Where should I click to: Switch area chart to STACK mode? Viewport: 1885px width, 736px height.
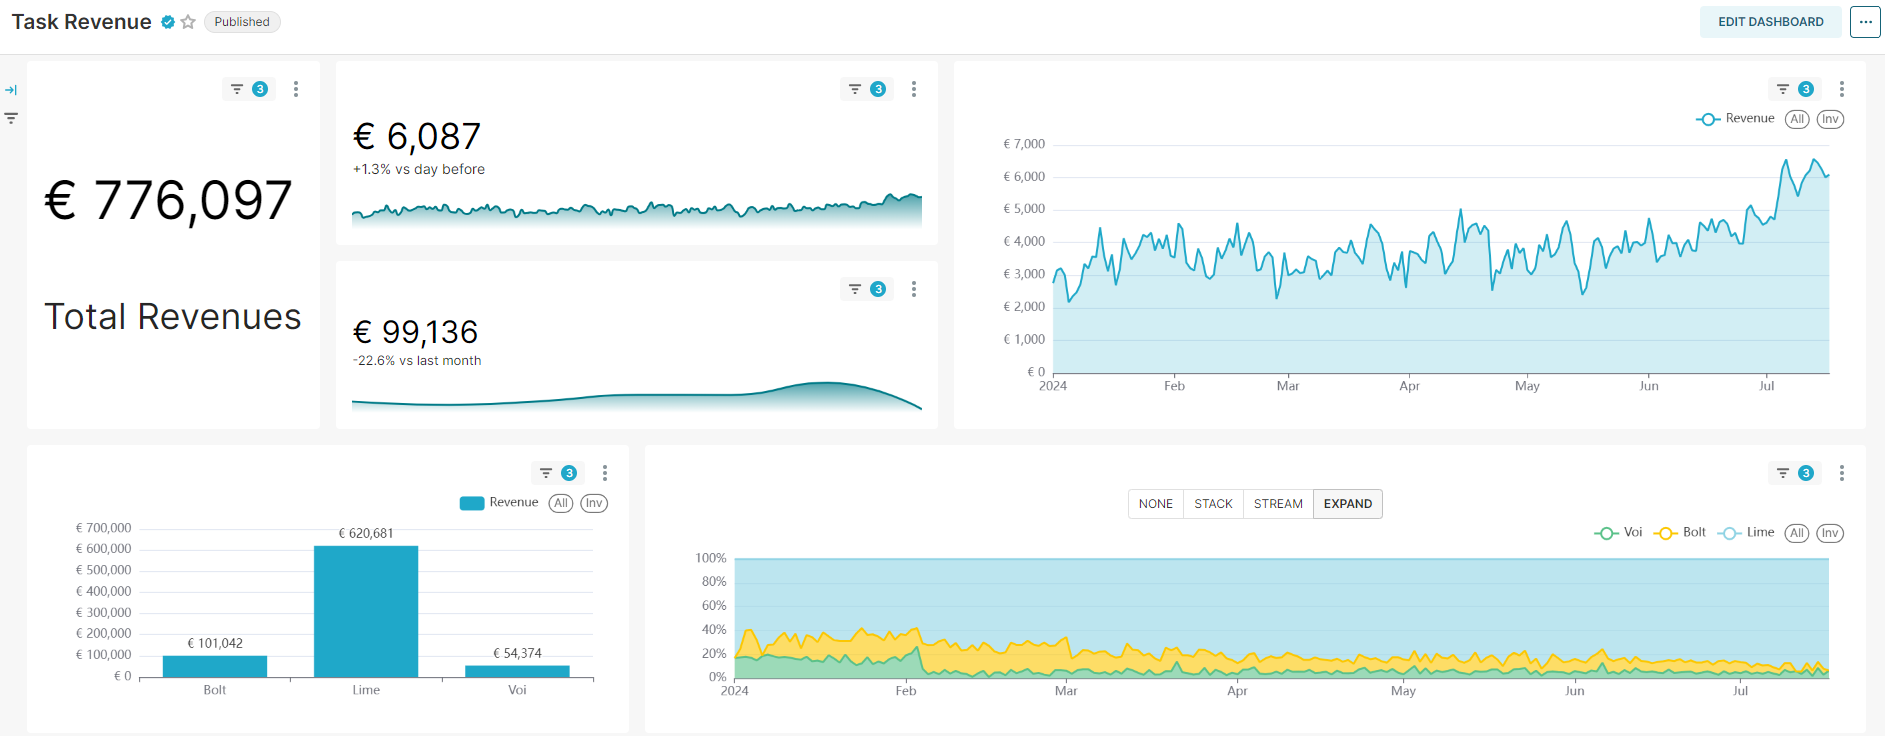pyautogui.click(x=1213, y=504)
